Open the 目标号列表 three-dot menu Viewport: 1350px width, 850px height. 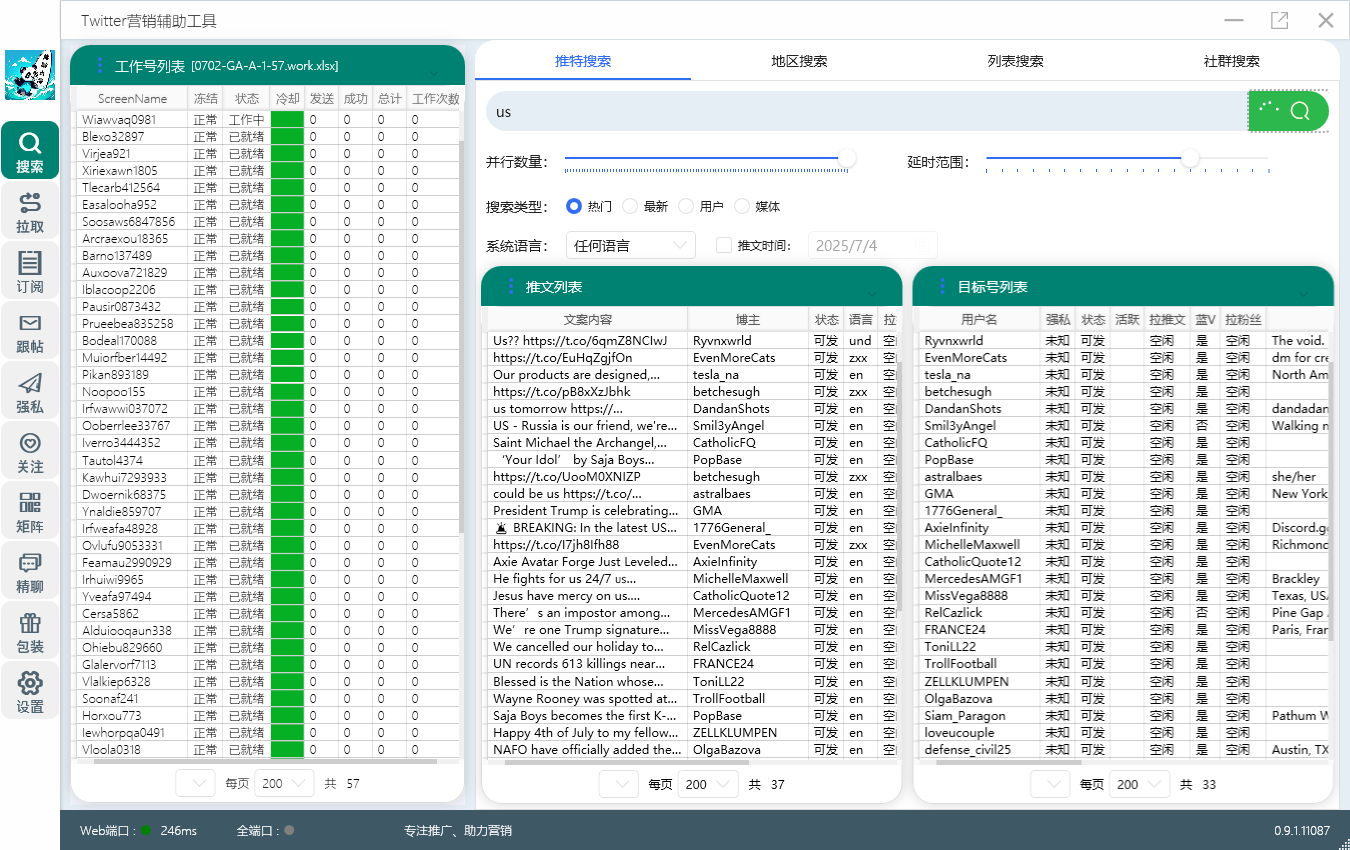click(942, 287)
